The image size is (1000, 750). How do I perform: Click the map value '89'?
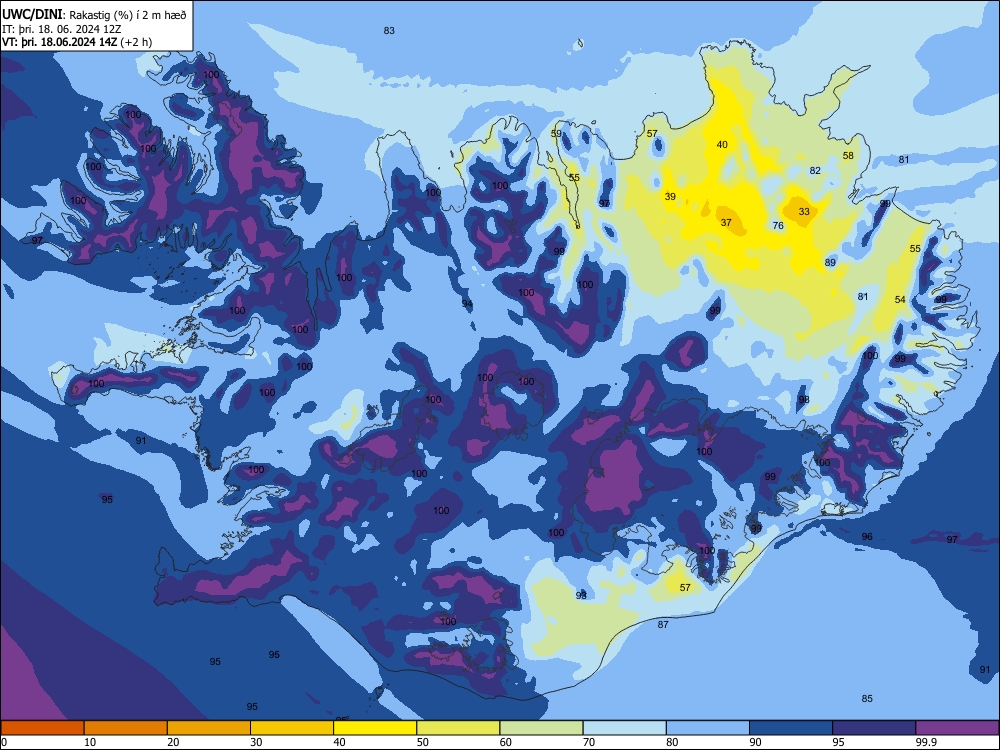click(x=830, y=263)
